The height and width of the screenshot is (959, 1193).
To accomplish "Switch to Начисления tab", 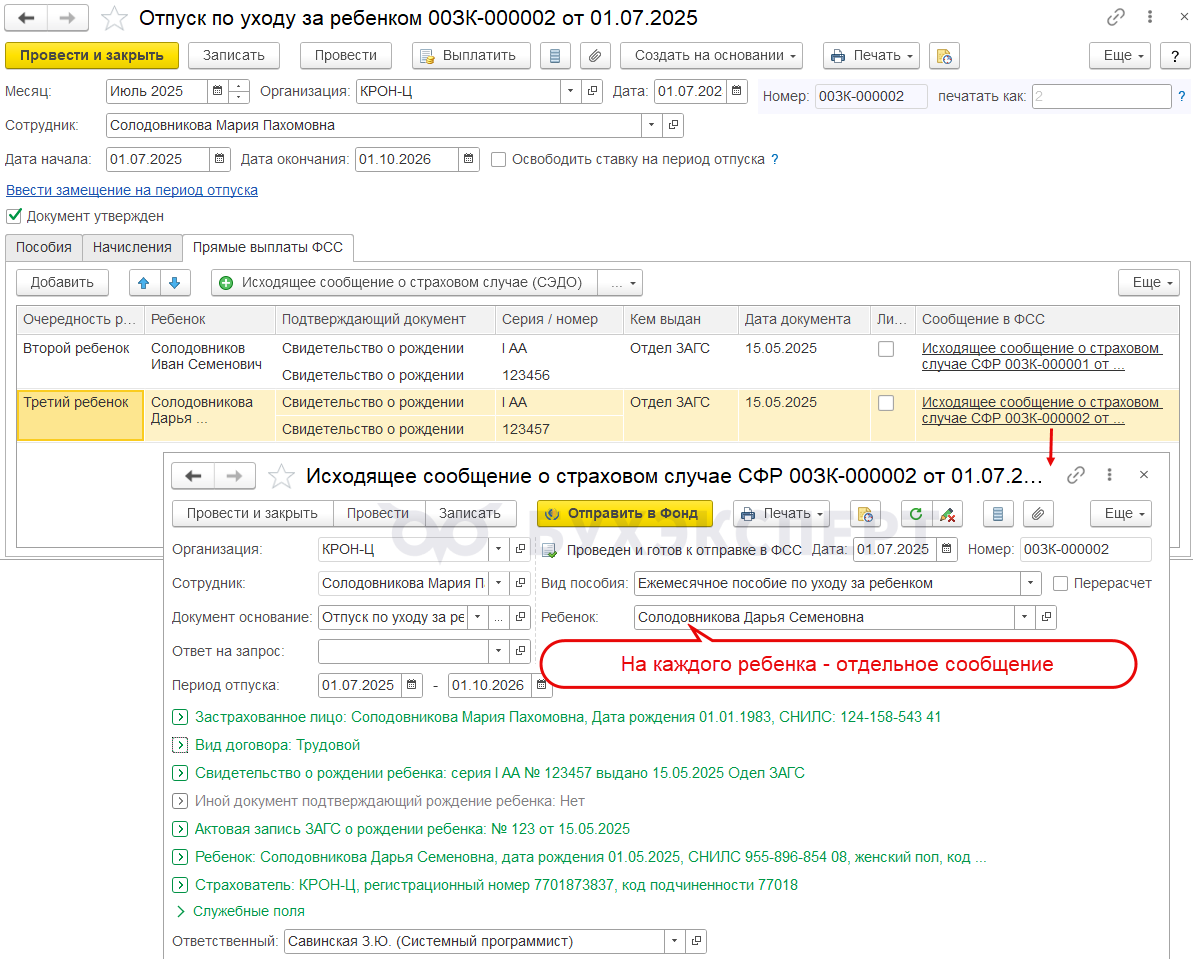I will tap(132, 247).
